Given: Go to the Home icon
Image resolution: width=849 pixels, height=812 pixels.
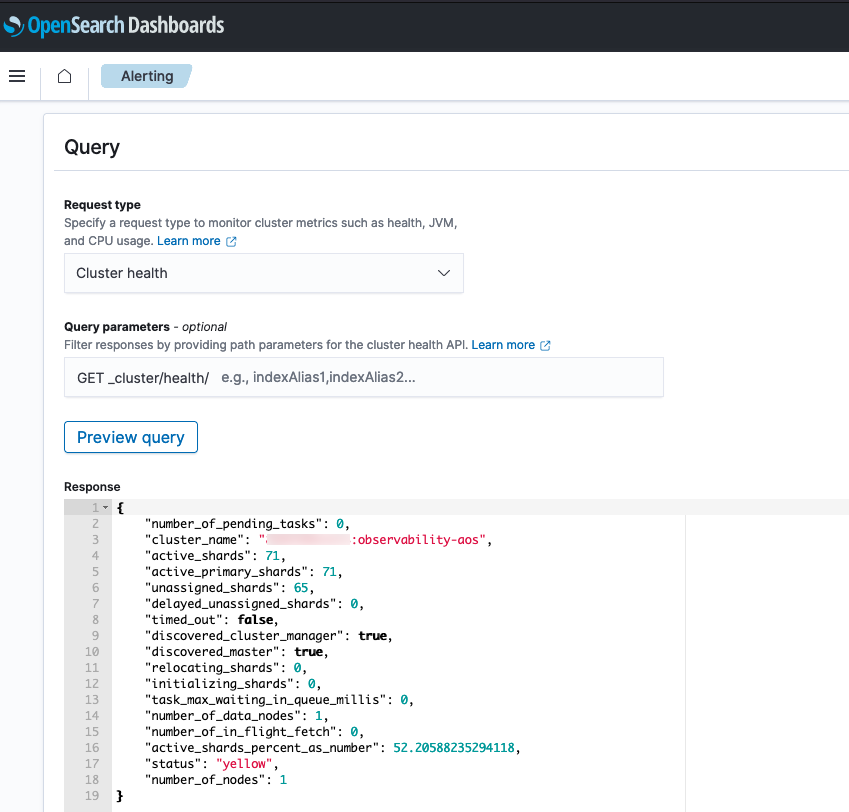Looking at the screenshot, I should [x=64, y=76].
